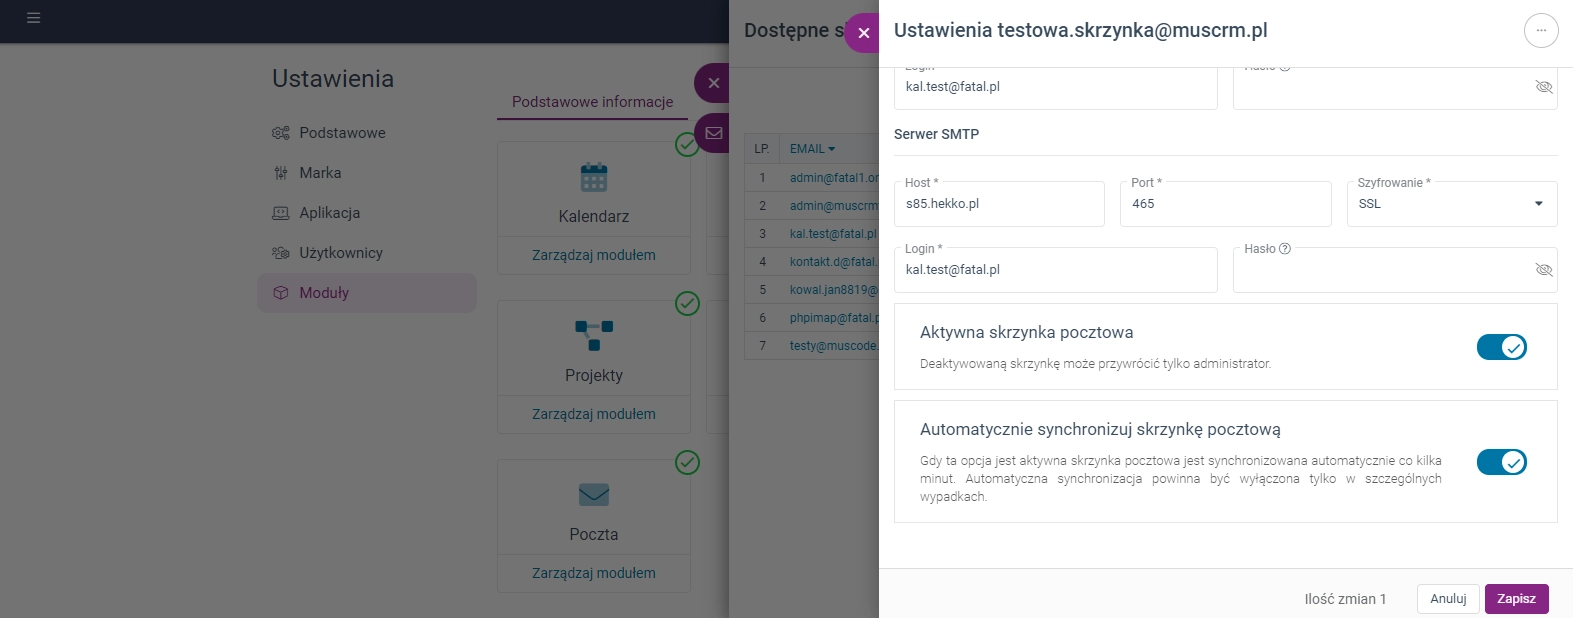Click the Anuluj button

click(1448, 599)
